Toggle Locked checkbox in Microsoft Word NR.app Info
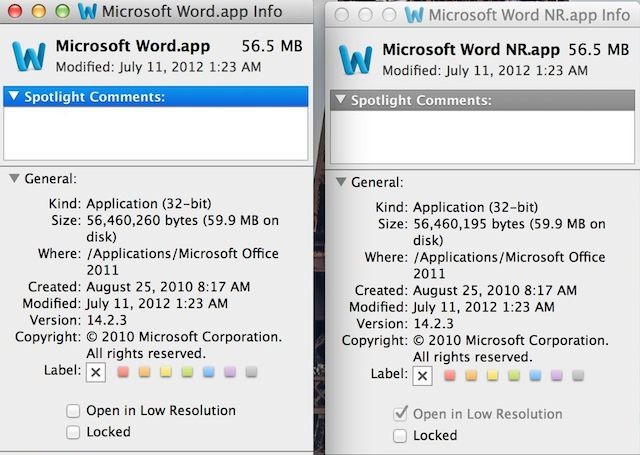The width and height of the screenshot is (640, 455). click(400, 436)
